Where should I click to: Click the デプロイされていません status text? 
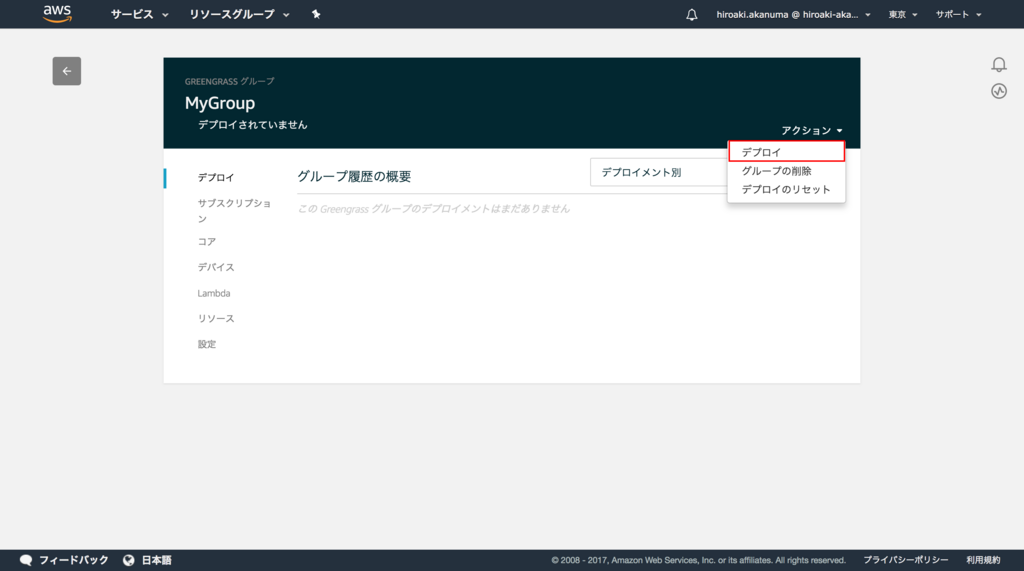(253, 125)
